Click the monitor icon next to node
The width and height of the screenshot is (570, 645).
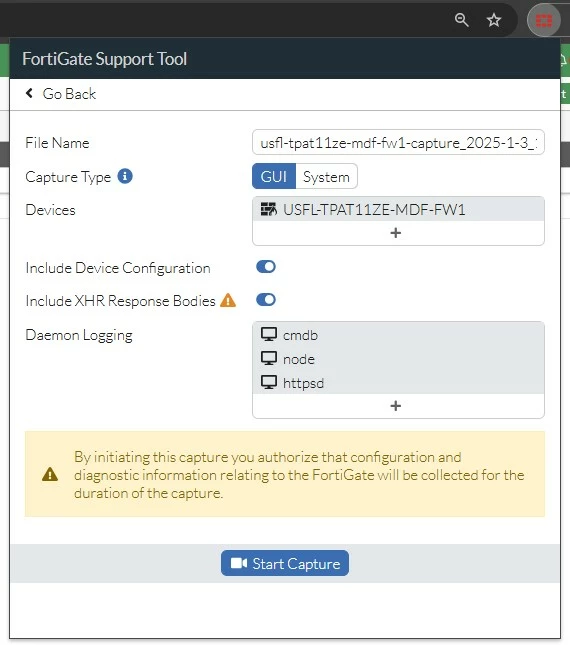point(269,359)
